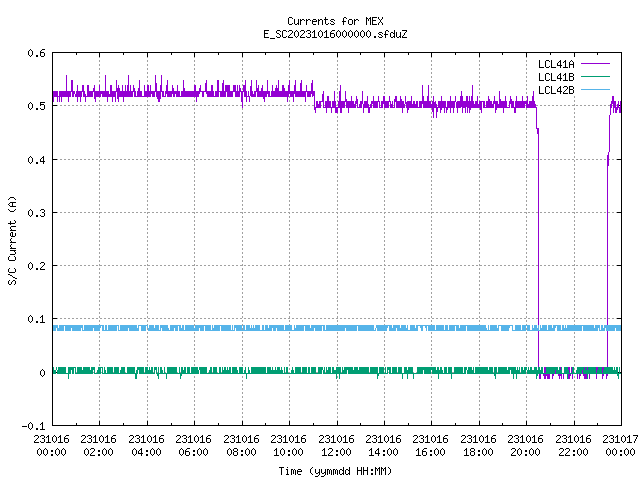This screenshot has width=640, height=480.
Task: Click the '231016 14:00' x-axis tick label
Action: (384, 446)
